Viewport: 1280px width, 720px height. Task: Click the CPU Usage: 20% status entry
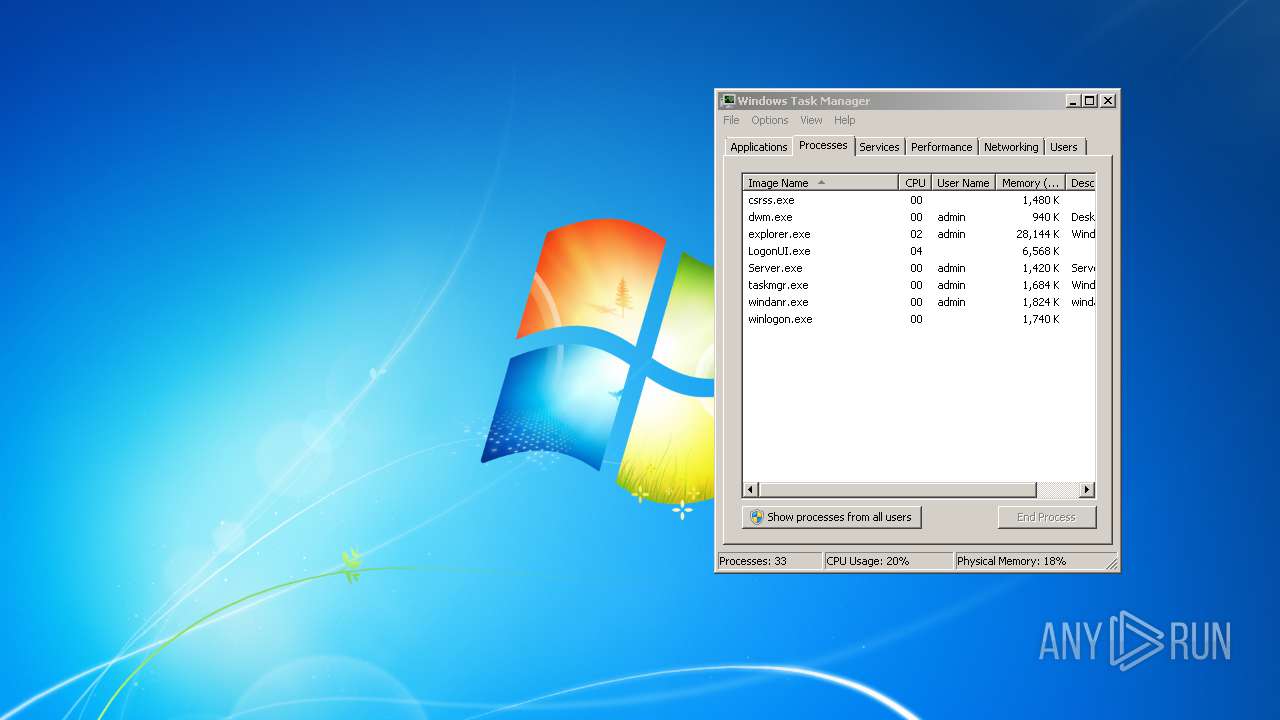[888, 561]
